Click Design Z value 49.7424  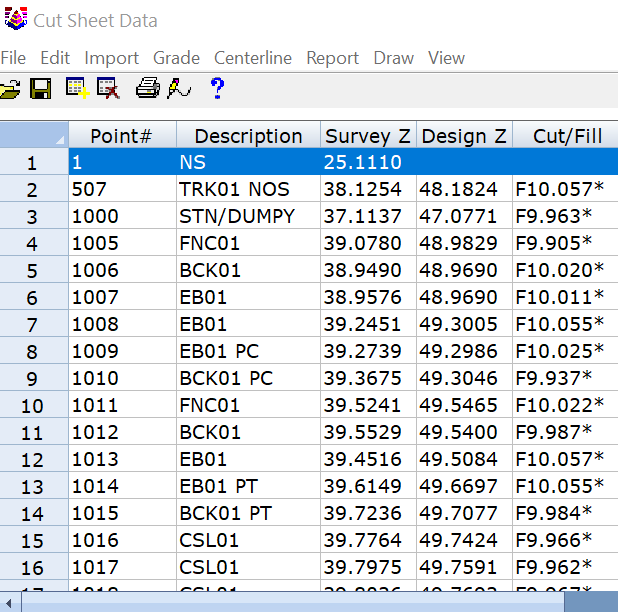coord(464,540)
